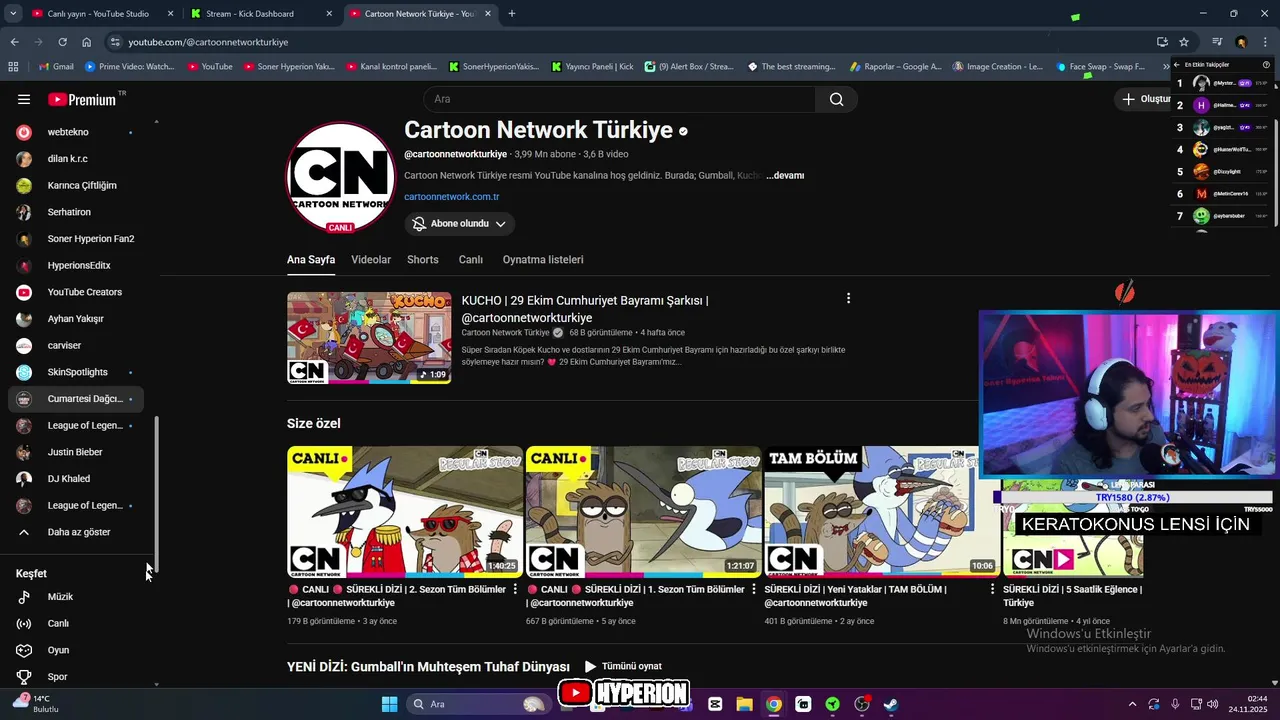The width and height of the screenshot is (1280, 720).
Task: Open the YouTube hamburger guide menu
Action: point(24,99)
